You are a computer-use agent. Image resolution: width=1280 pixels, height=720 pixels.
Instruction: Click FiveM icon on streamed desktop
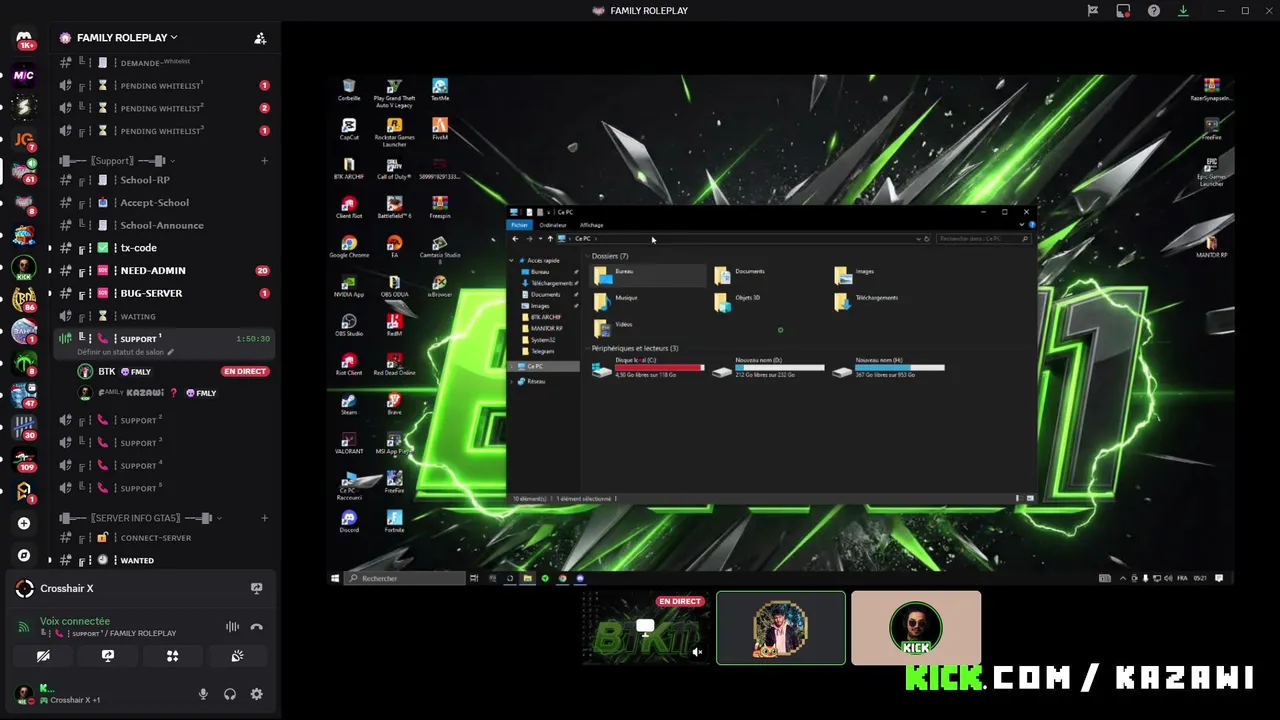pyautogui.click(x=440, y=129)
